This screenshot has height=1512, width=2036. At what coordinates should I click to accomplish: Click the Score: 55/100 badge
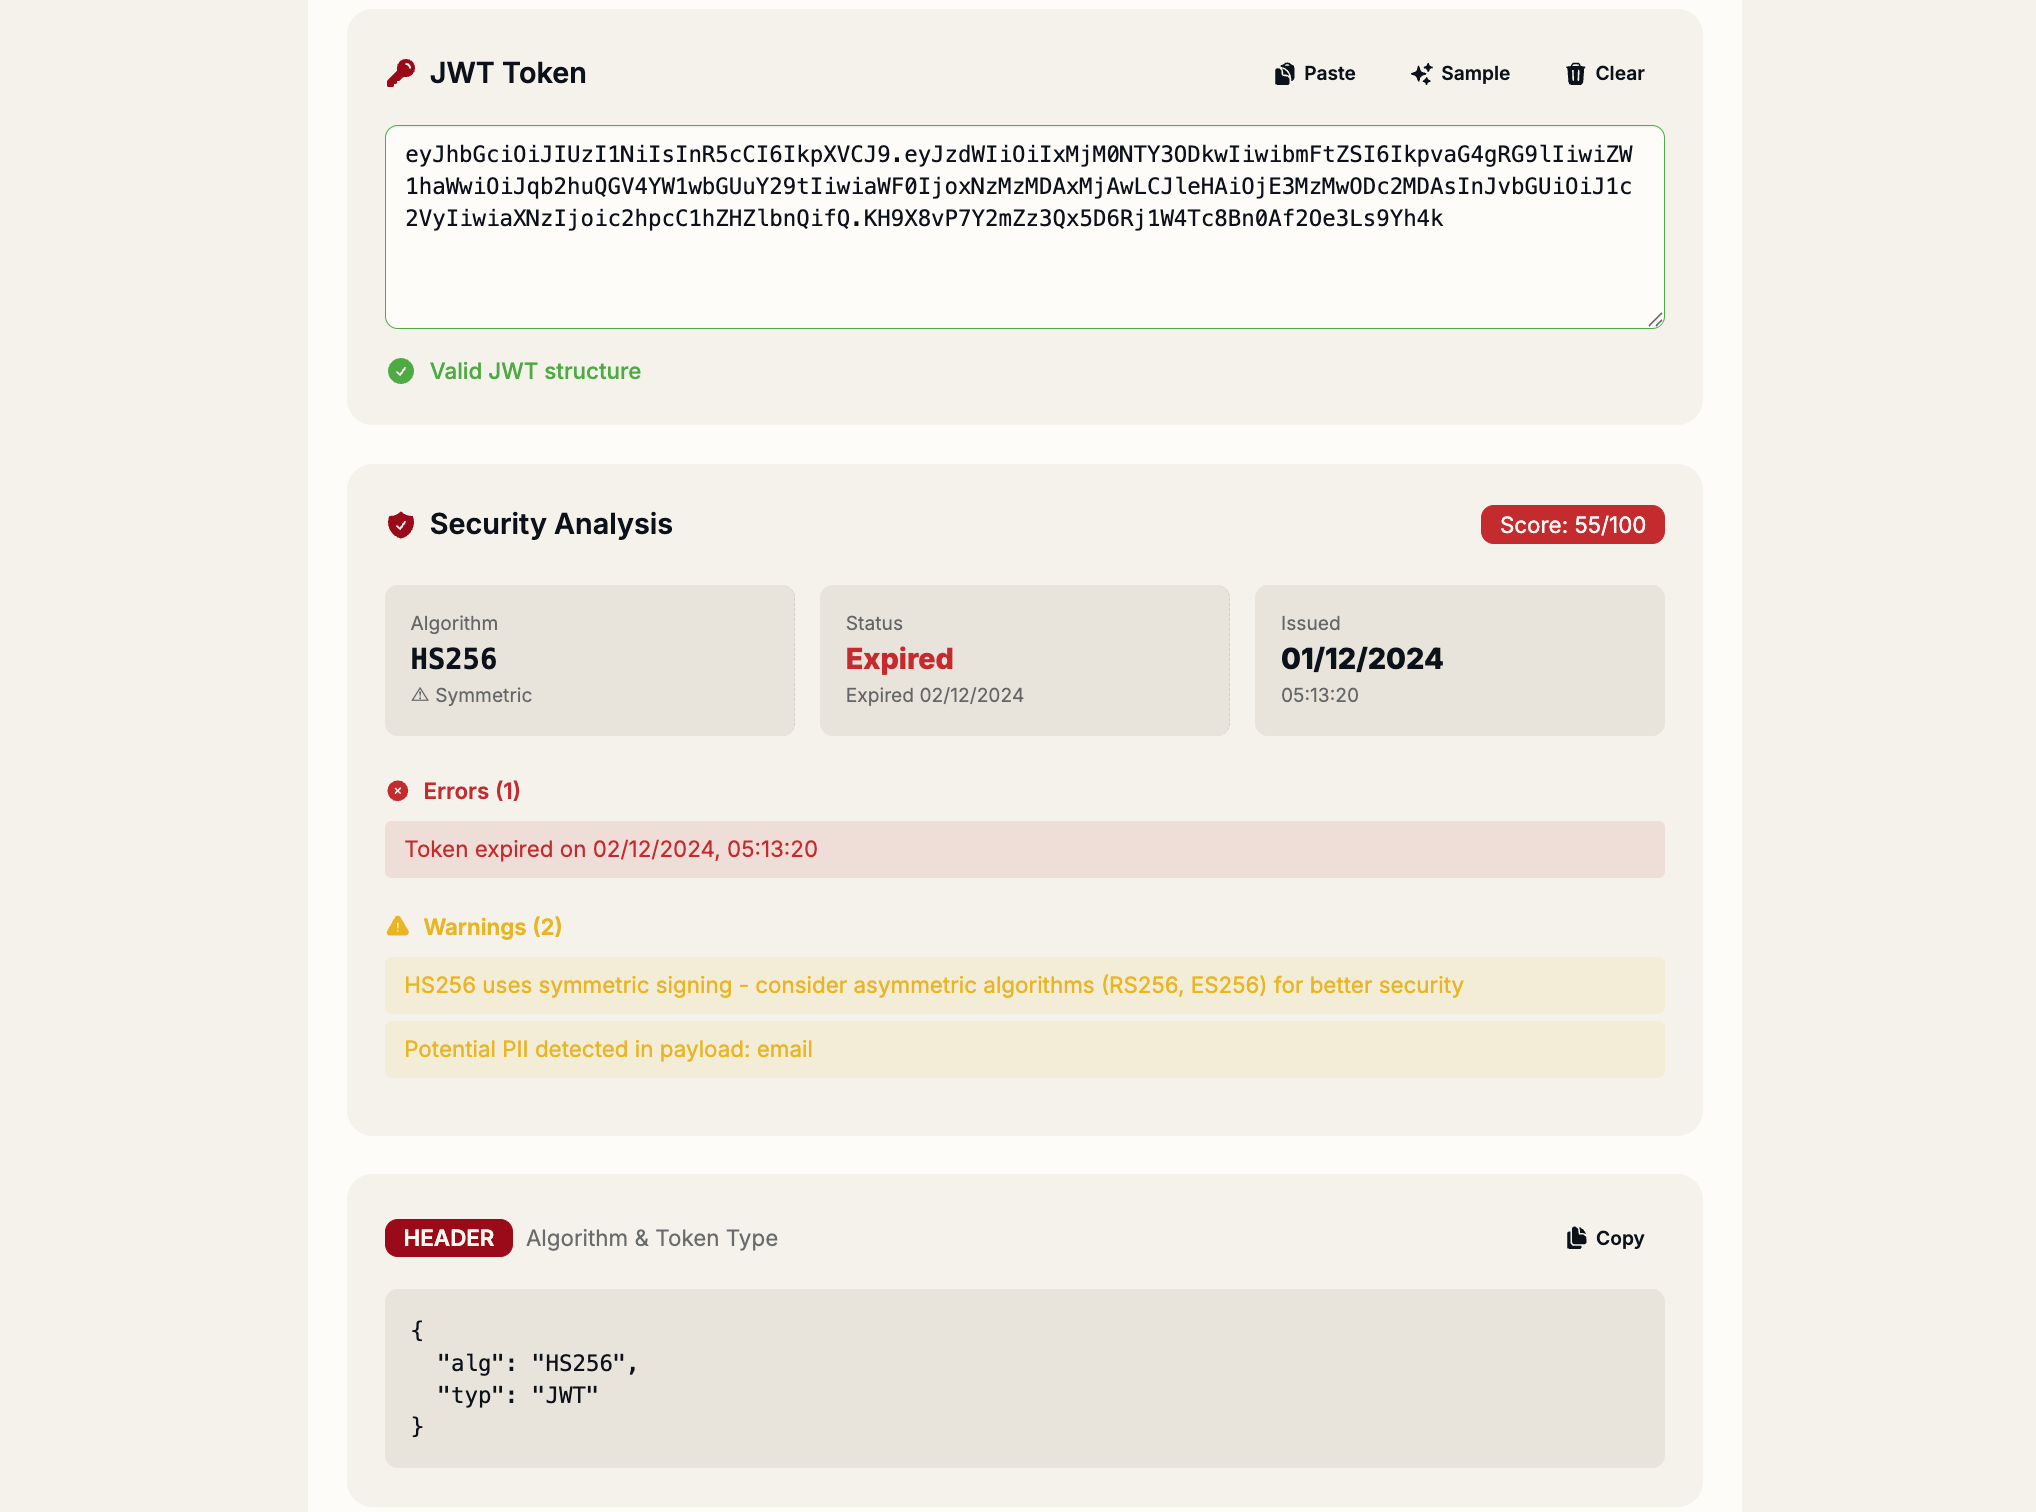[x=1571, y=524]
